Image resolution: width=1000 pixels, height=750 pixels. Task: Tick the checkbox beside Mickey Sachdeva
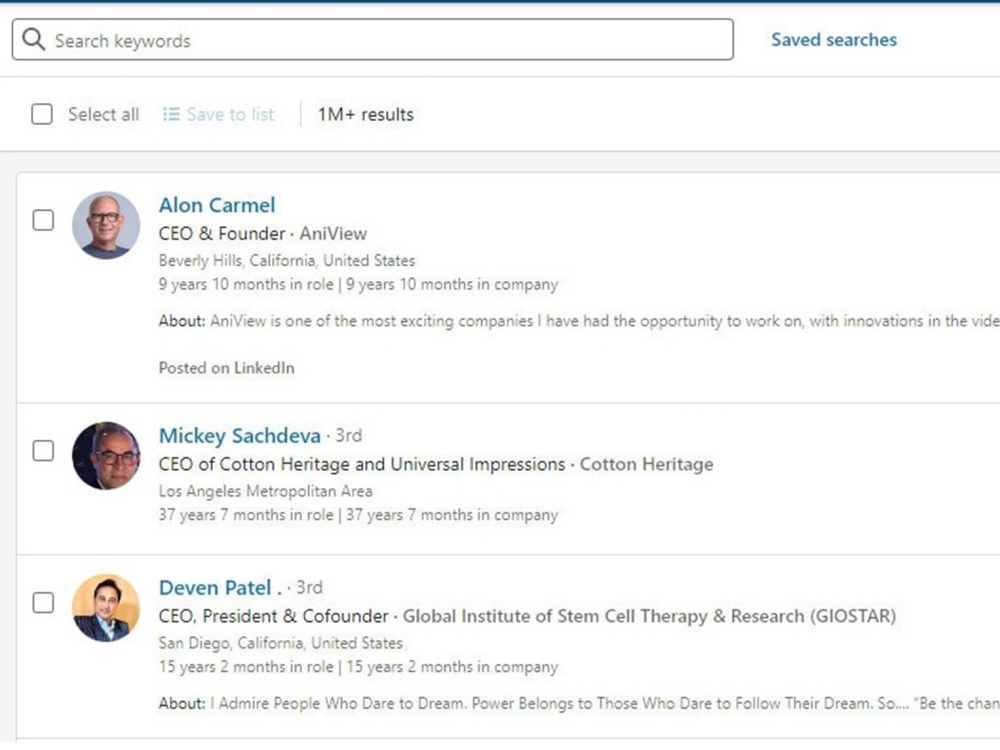click(43, 450)
